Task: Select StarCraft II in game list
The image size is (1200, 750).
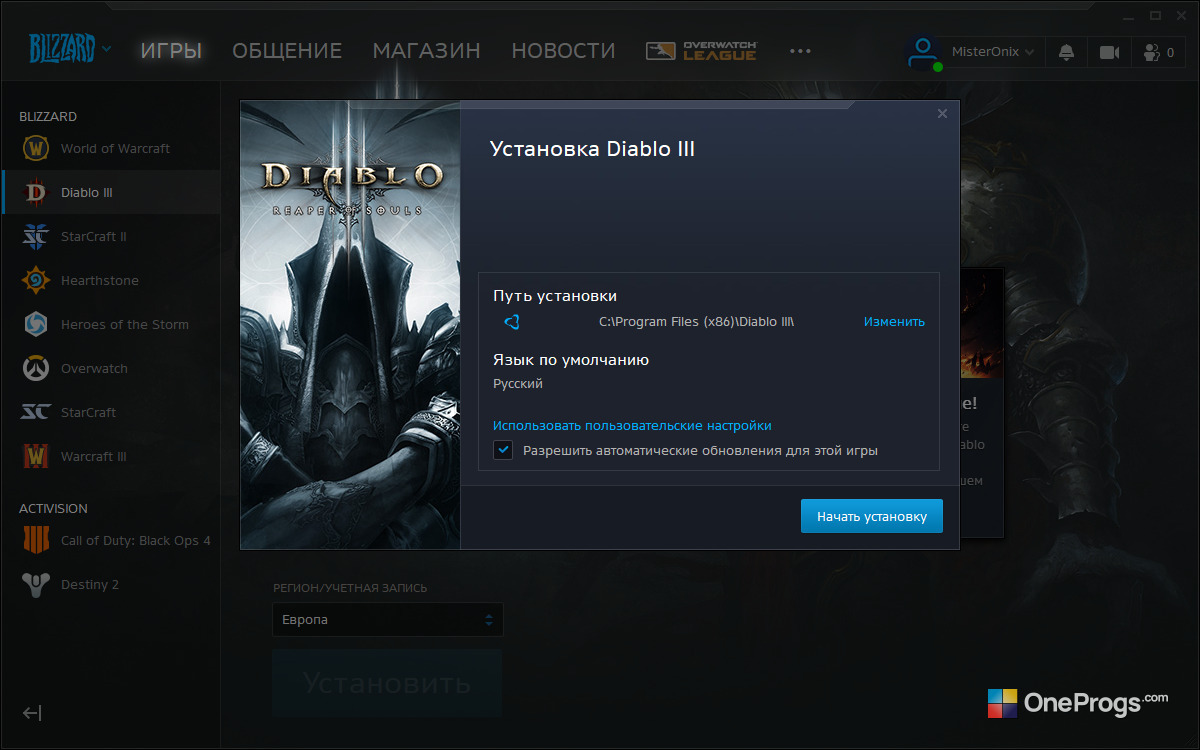Action: tap(110, 236)
